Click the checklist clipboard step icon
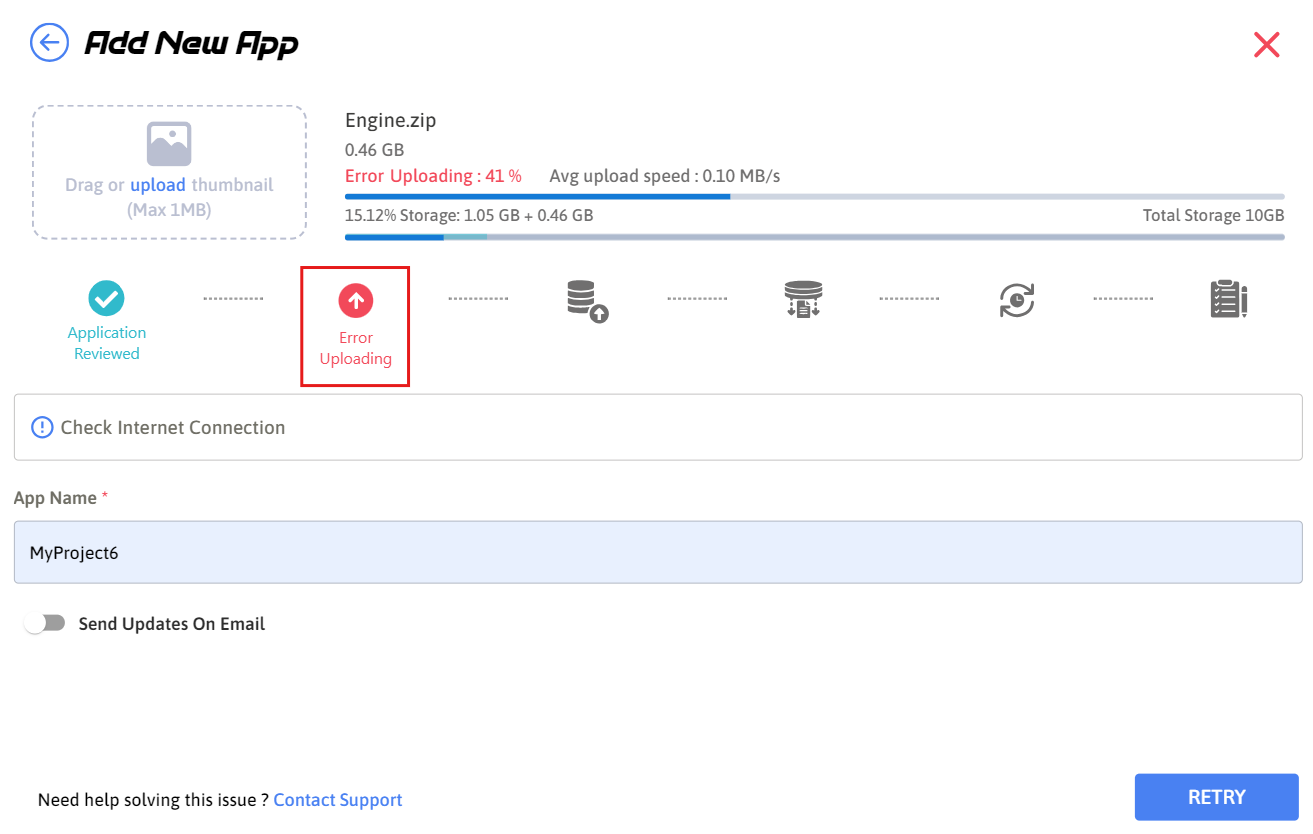Viewport: 1313px width, 834px height. [1228, 300]
